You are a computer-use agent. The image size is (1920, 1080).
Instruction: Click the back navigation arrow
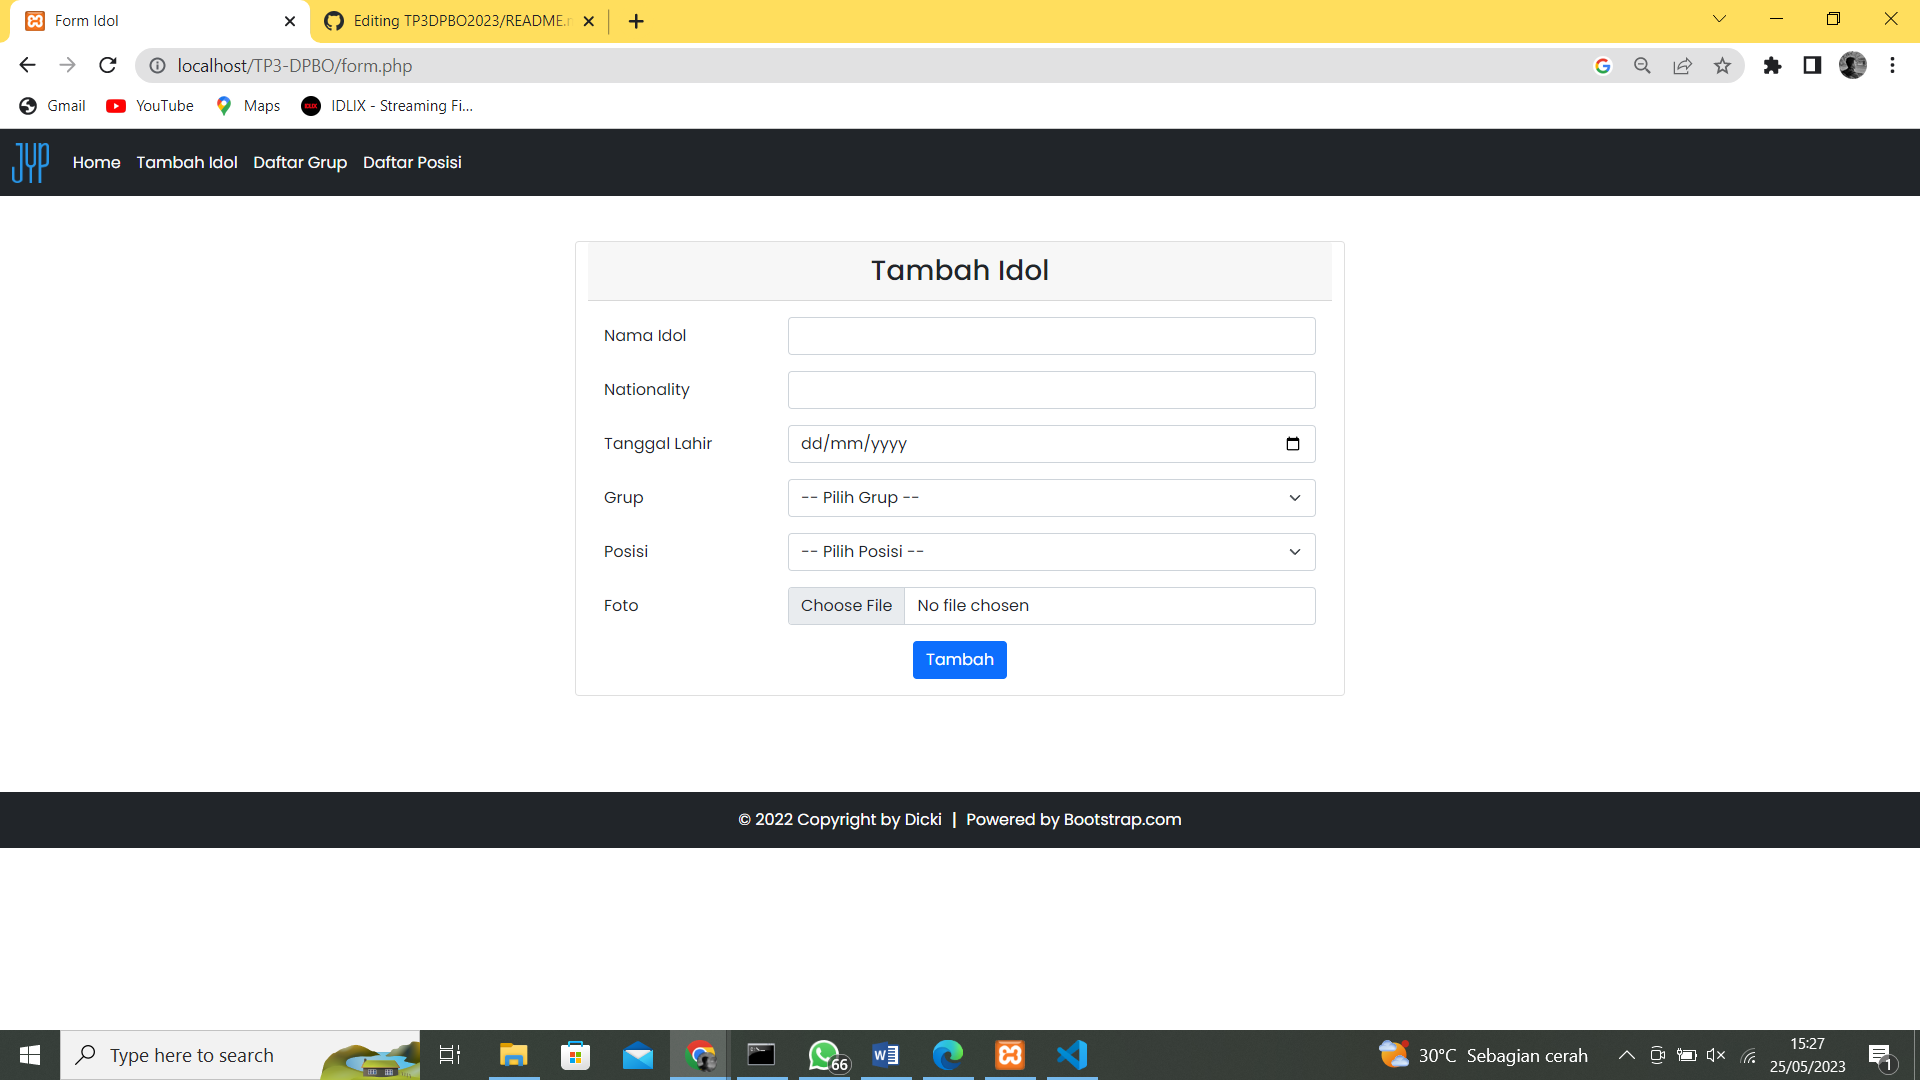click(26, 65)
